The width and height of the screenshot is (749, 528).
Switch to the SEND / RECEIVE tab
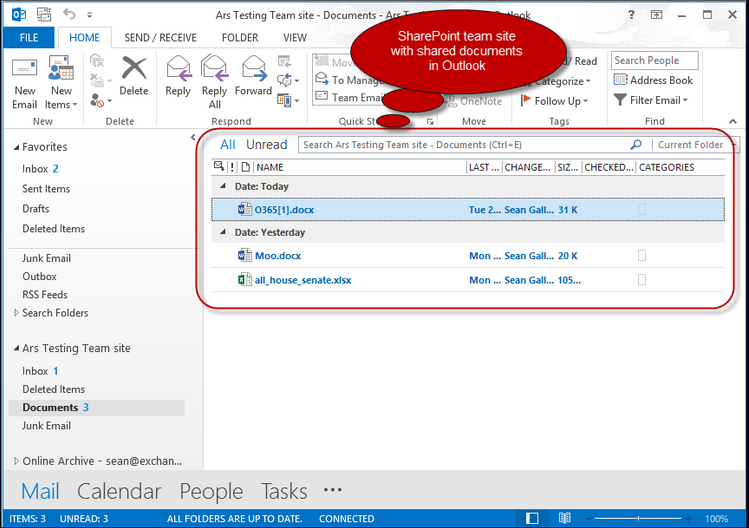click(x=160, y=38)
